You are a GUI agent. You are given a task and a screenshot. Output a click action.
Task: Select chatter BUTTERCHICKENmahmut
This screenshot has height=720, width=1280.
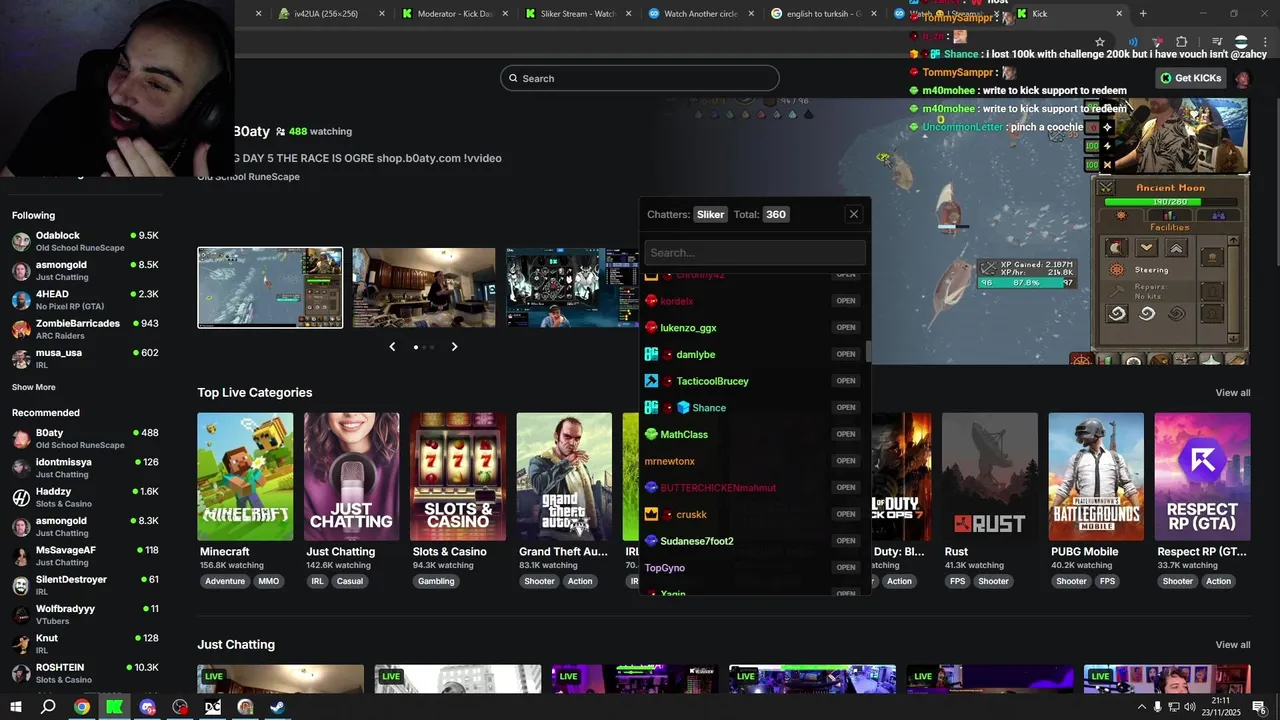(x=718, y=488)
